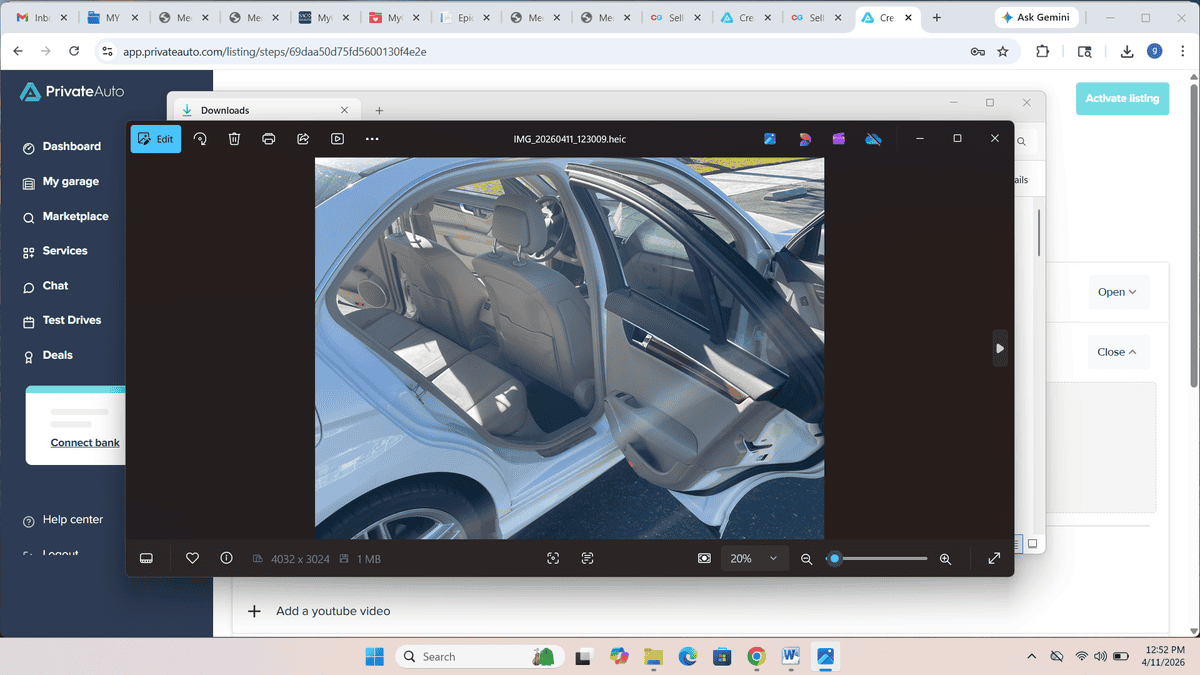Viewport: 1200px width, 675px height.
Task: Expand the section with the Open chevron
Action: [1117, 292]
